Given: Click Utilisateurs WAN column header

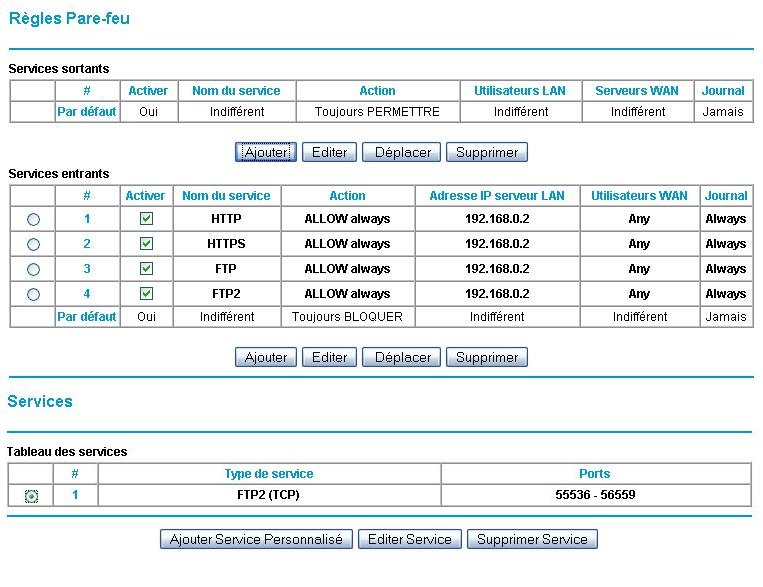Looking at the screenshot, I should point(639,196).
